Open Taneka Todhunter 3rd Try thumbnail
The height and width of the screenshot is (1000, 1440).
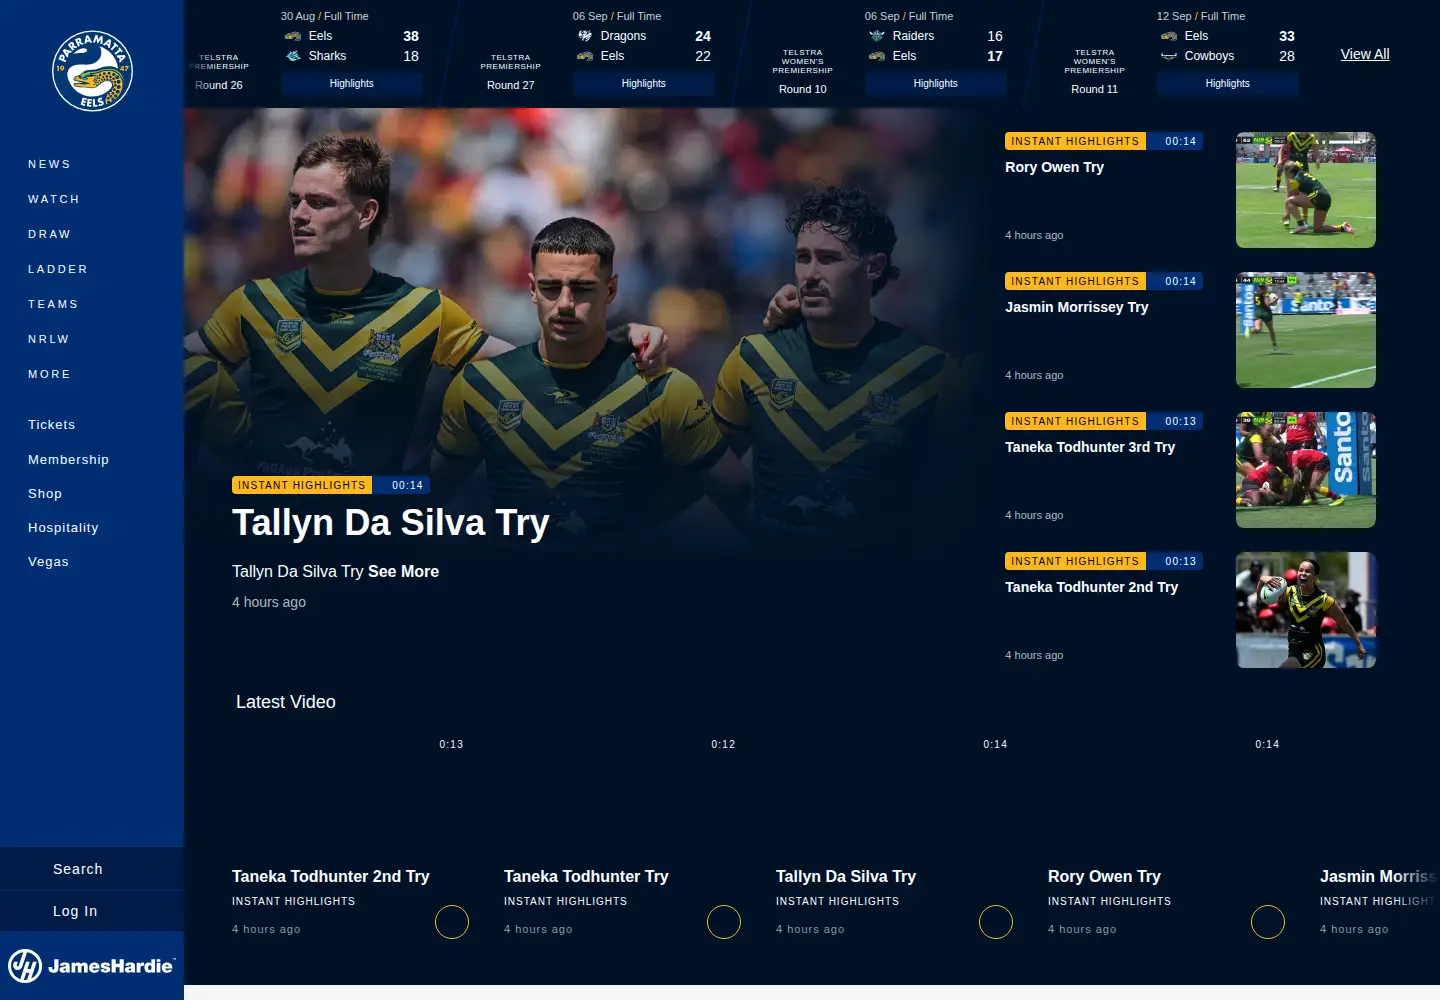tap(1306, 470)
